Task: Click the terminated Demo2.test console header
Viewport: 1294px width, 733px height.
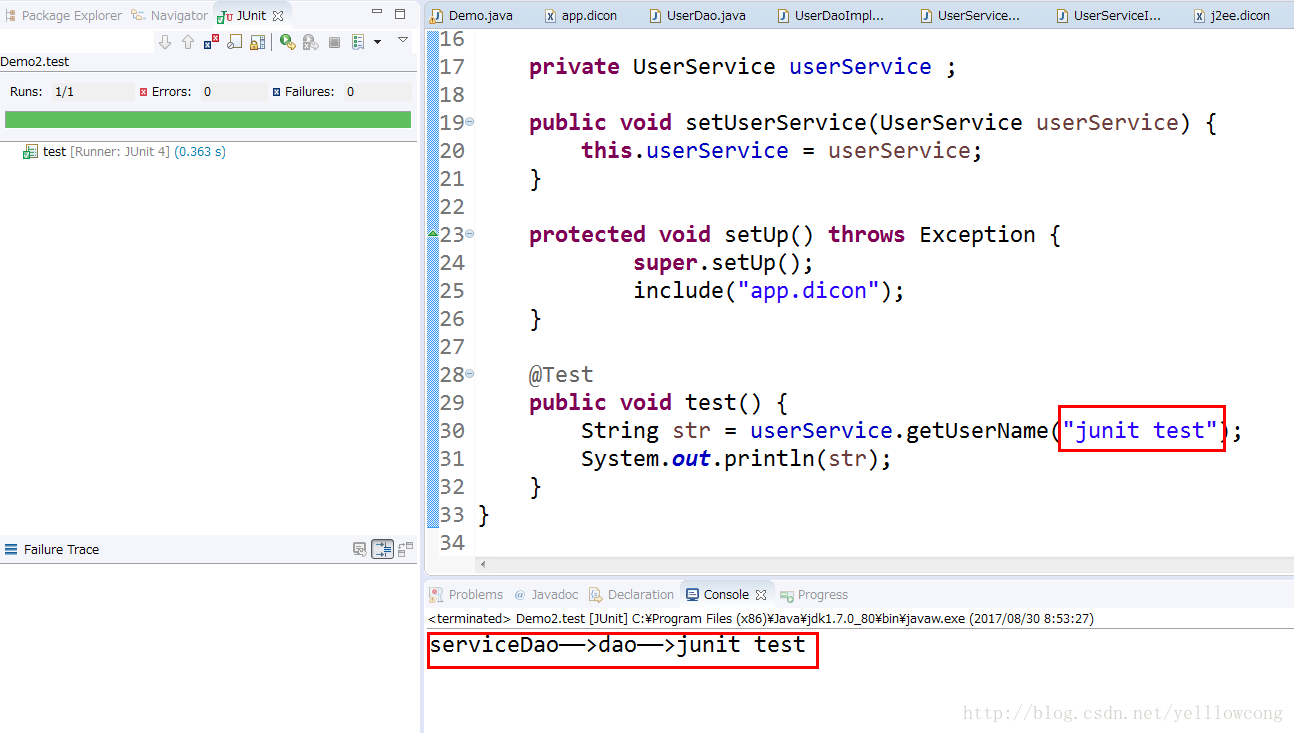Action: (x=761, y=619)
